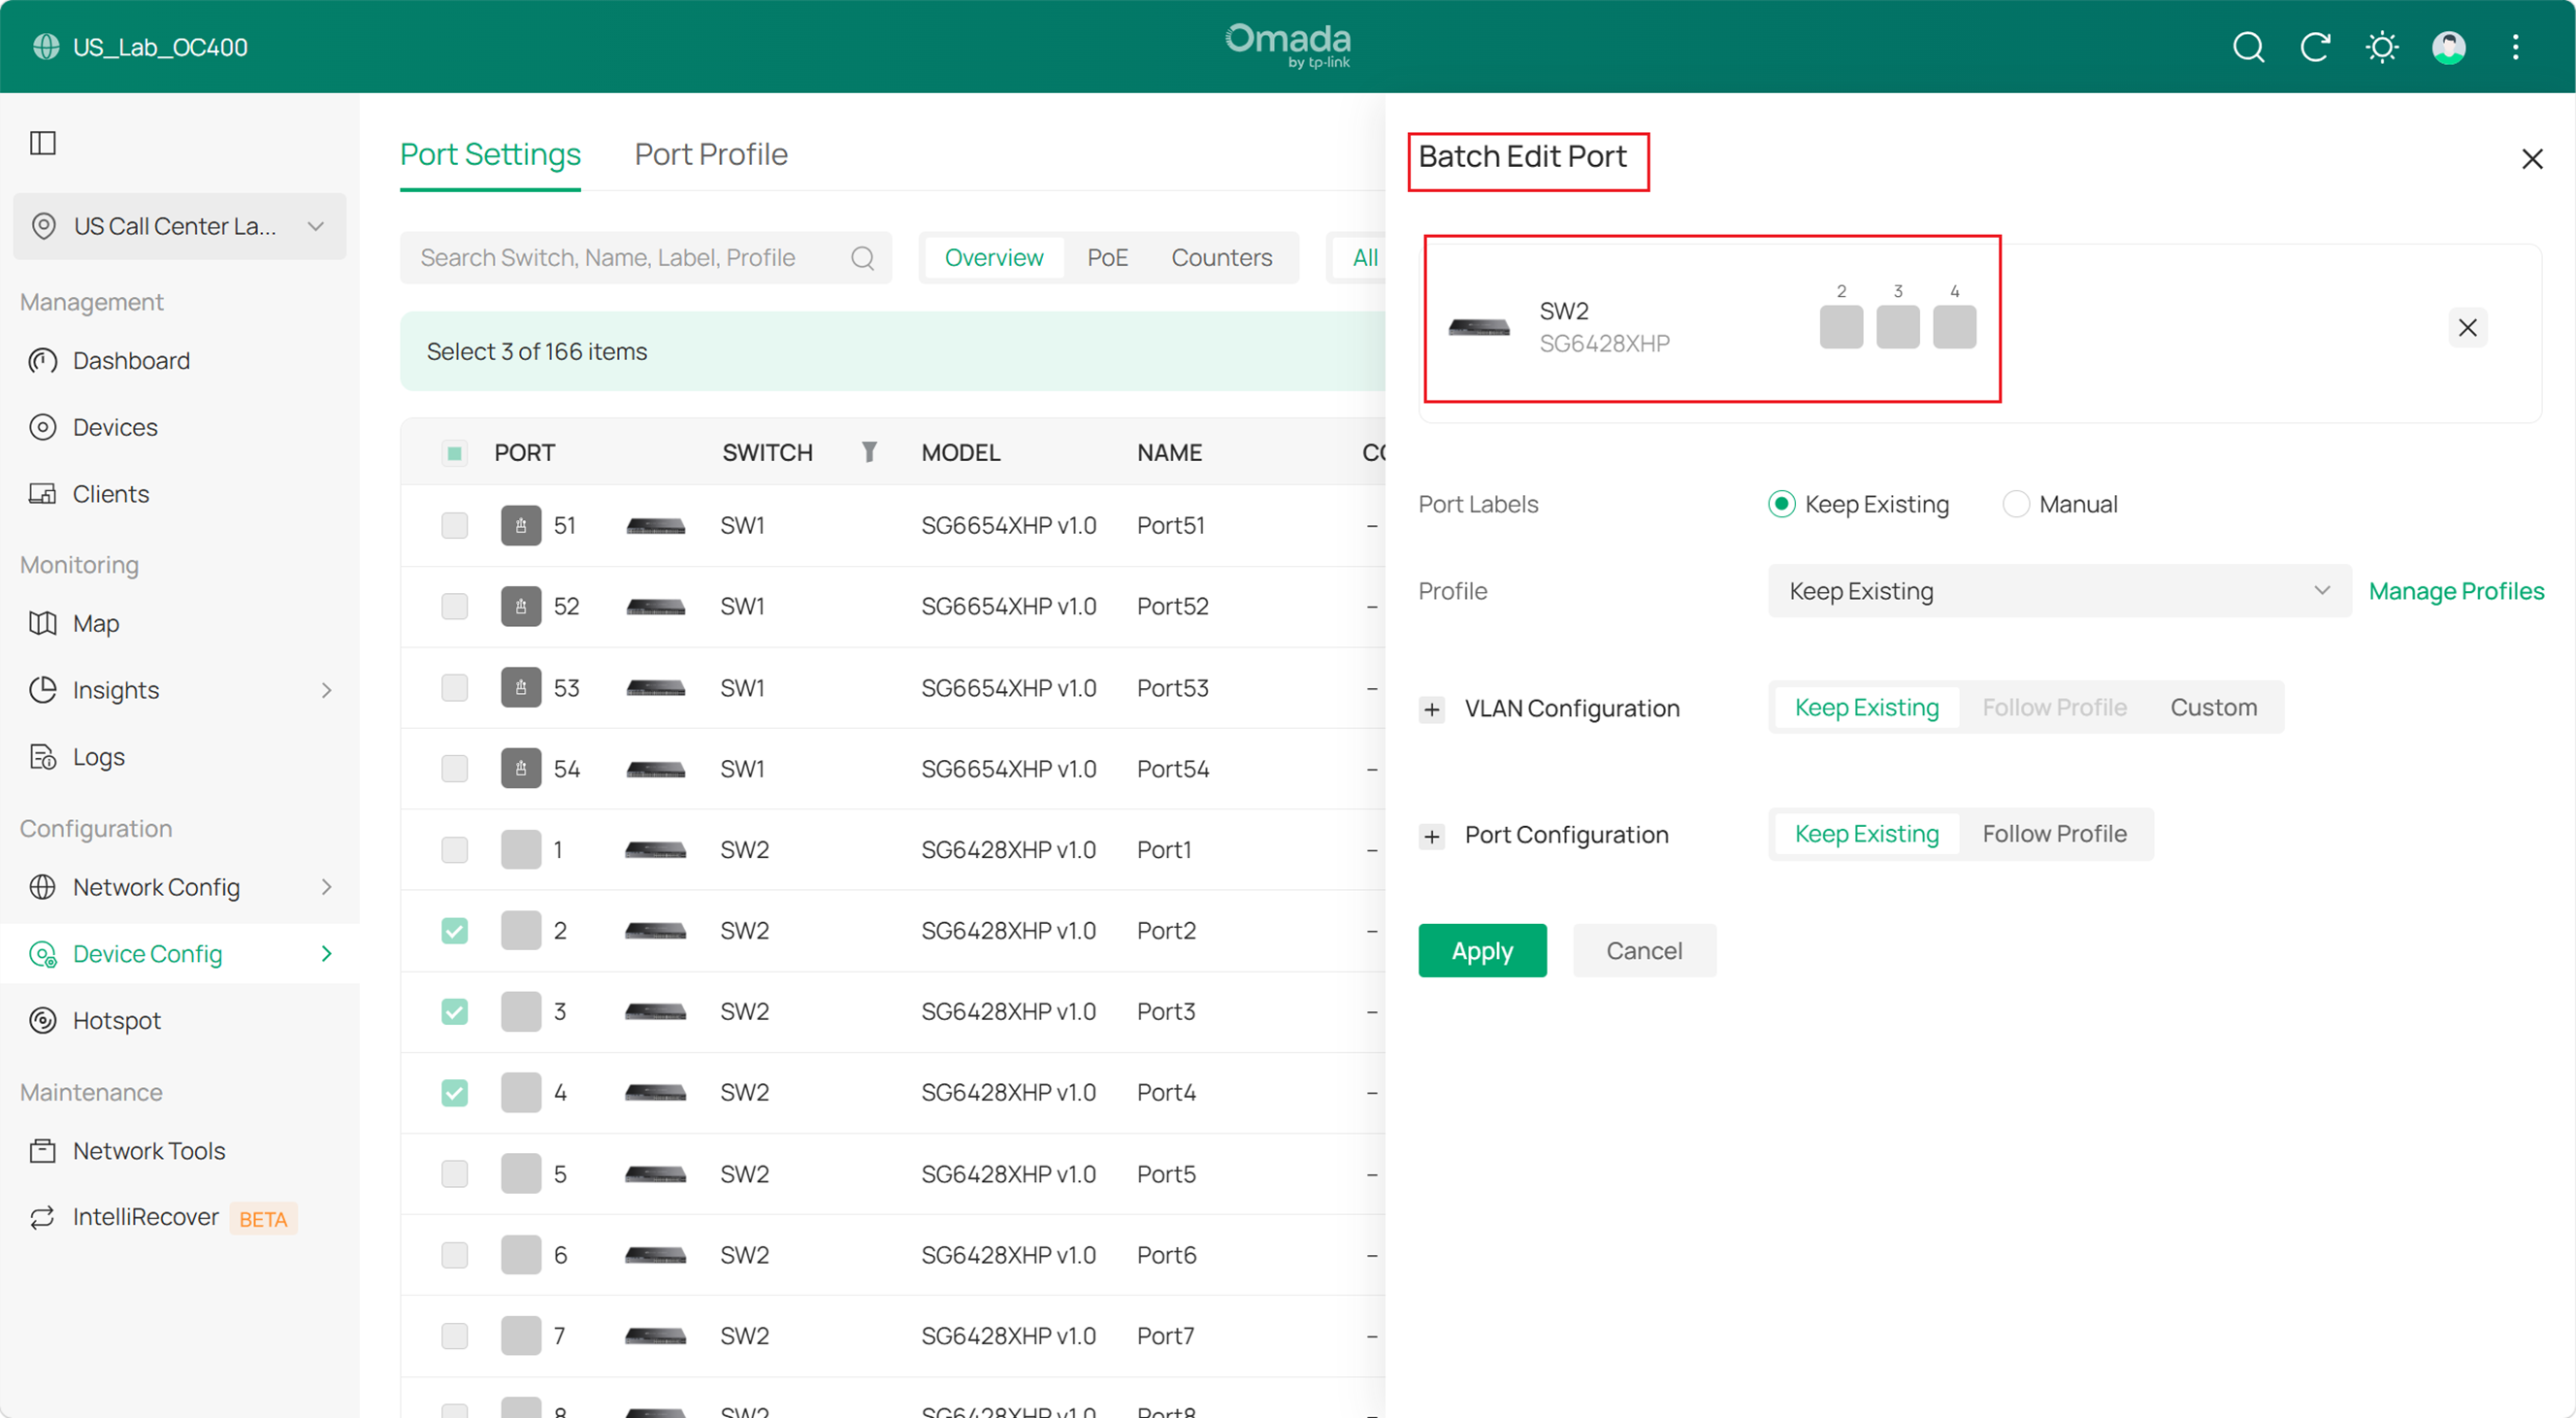Click the PORT column header
The width and height of the screenshot is (2576, 1418).
524,453
